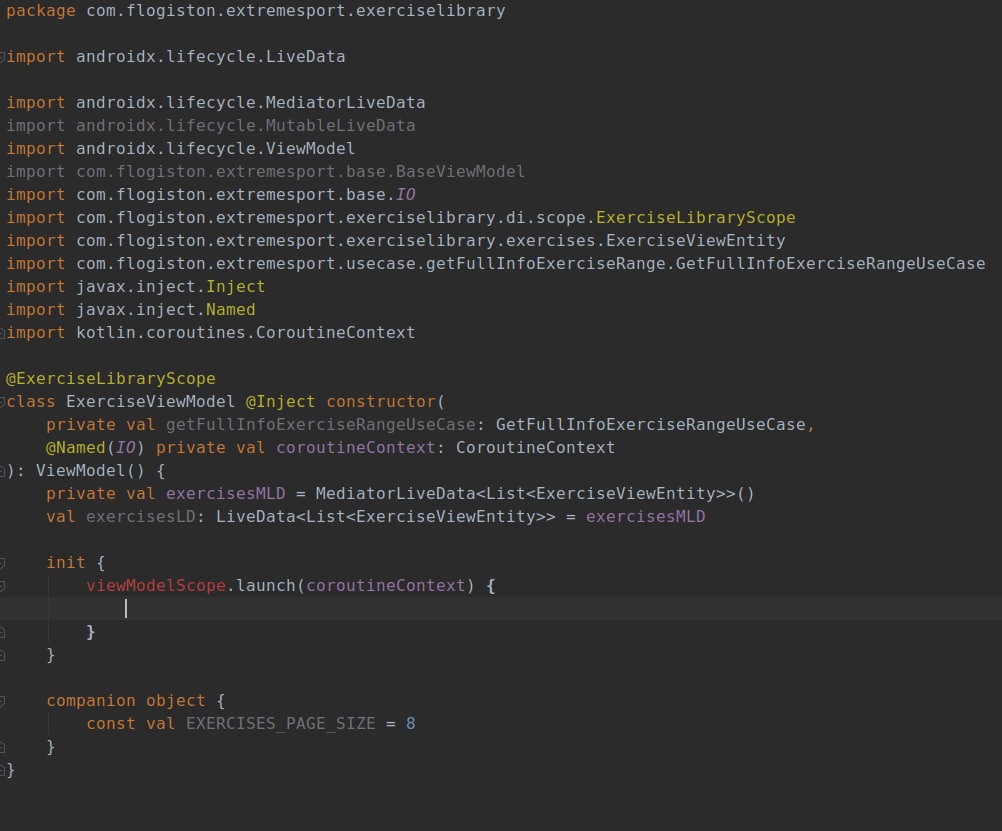Screen dimensions: 1002x831
Task: Click the LiveData<List<ExerciseViewEntity>> type of exercisesLD
Action: (385, 517)
